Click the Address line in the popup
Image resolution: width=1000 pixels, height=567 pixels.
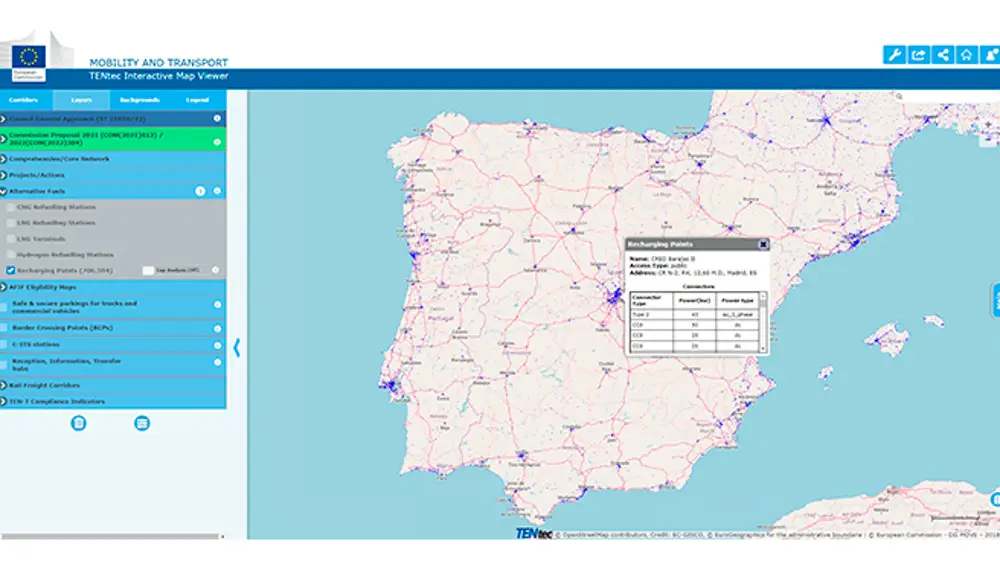tap(693, 273)
